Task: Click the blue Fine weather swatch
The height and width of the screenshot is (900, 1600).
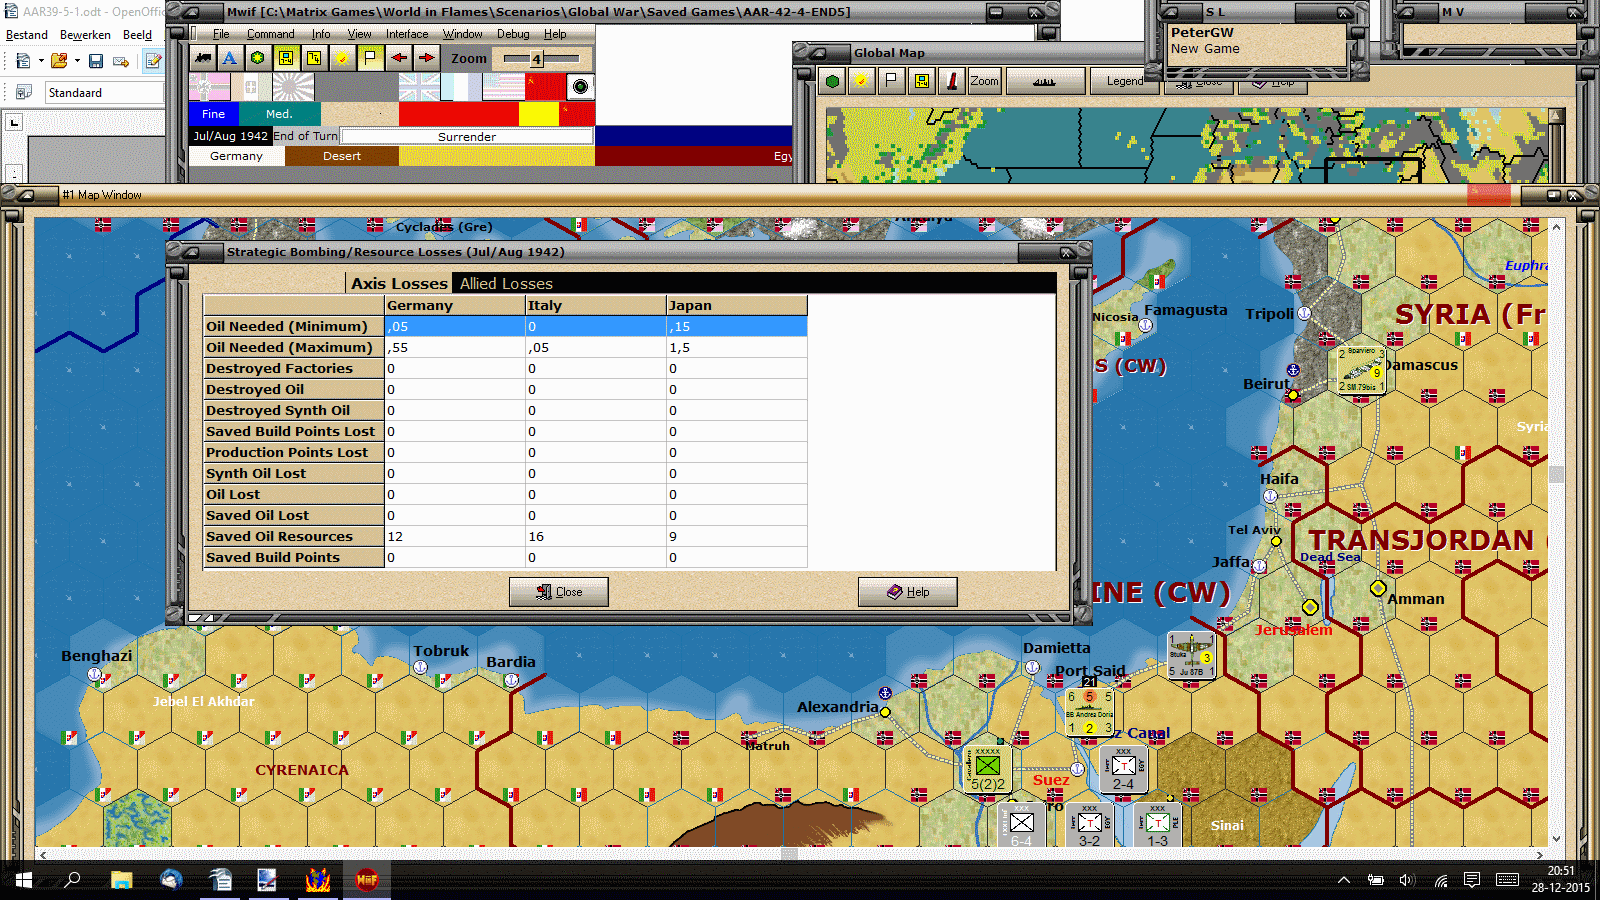Action: coord(214,114)
